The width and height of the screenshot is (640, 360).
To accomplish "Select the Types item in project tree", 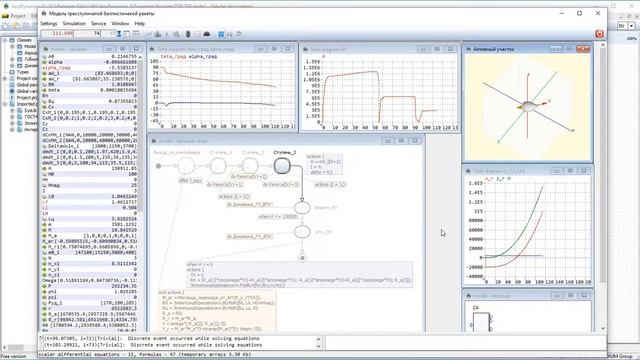I will (22, 72).
